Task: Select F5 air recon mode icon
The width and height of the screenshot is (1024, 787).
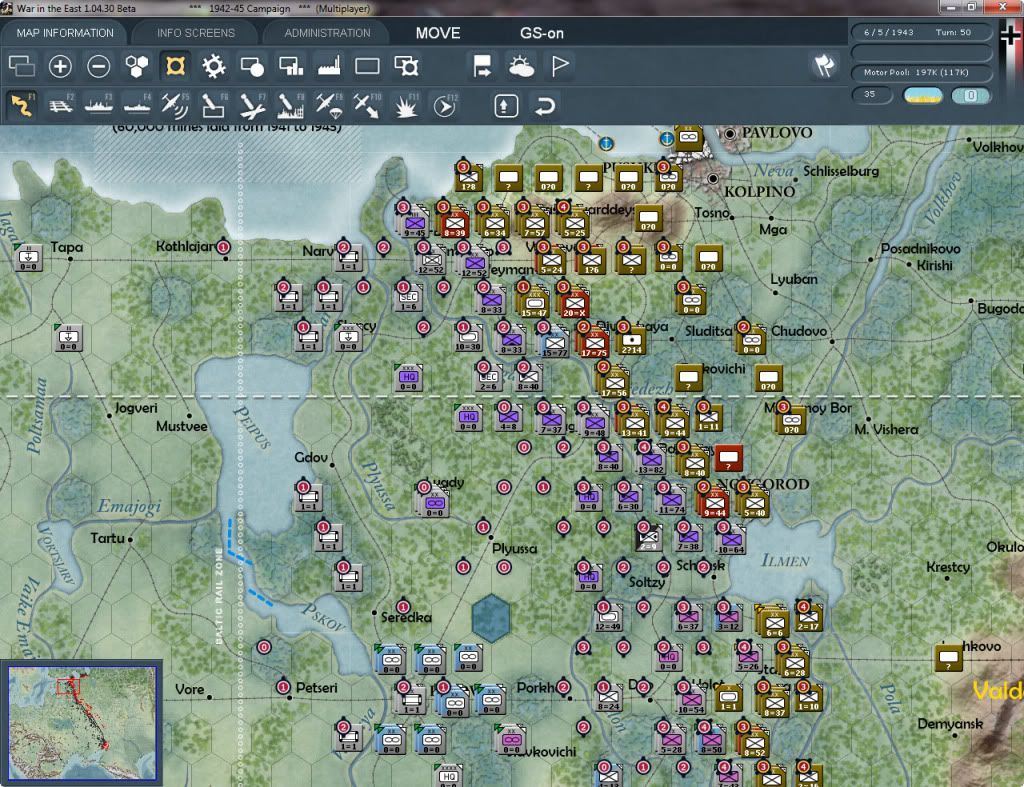Action: point(175,105)
